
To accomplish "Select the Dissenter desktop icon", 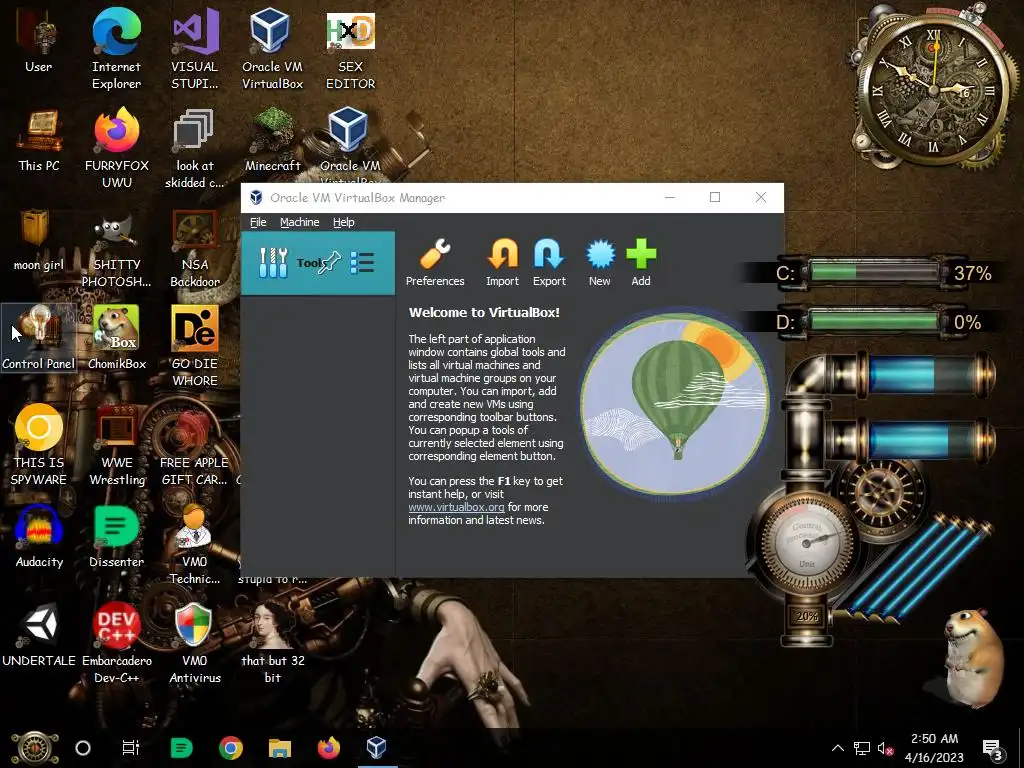I will coord(116,536).
